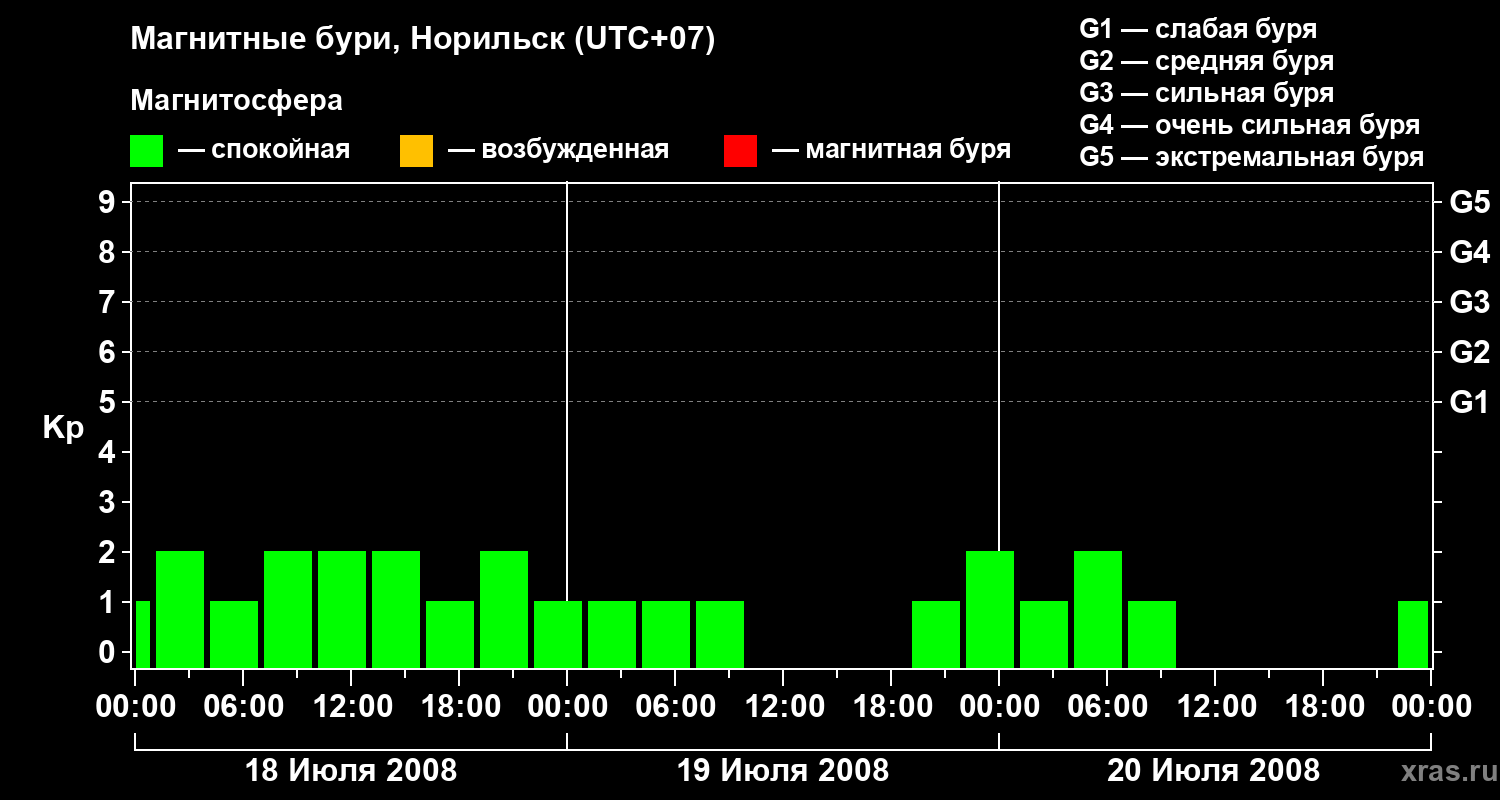Select the chart title 'Магнитные бури, Норильск (UTC+07)'
The image size is (1500, 800).
[x=423, y=40]
